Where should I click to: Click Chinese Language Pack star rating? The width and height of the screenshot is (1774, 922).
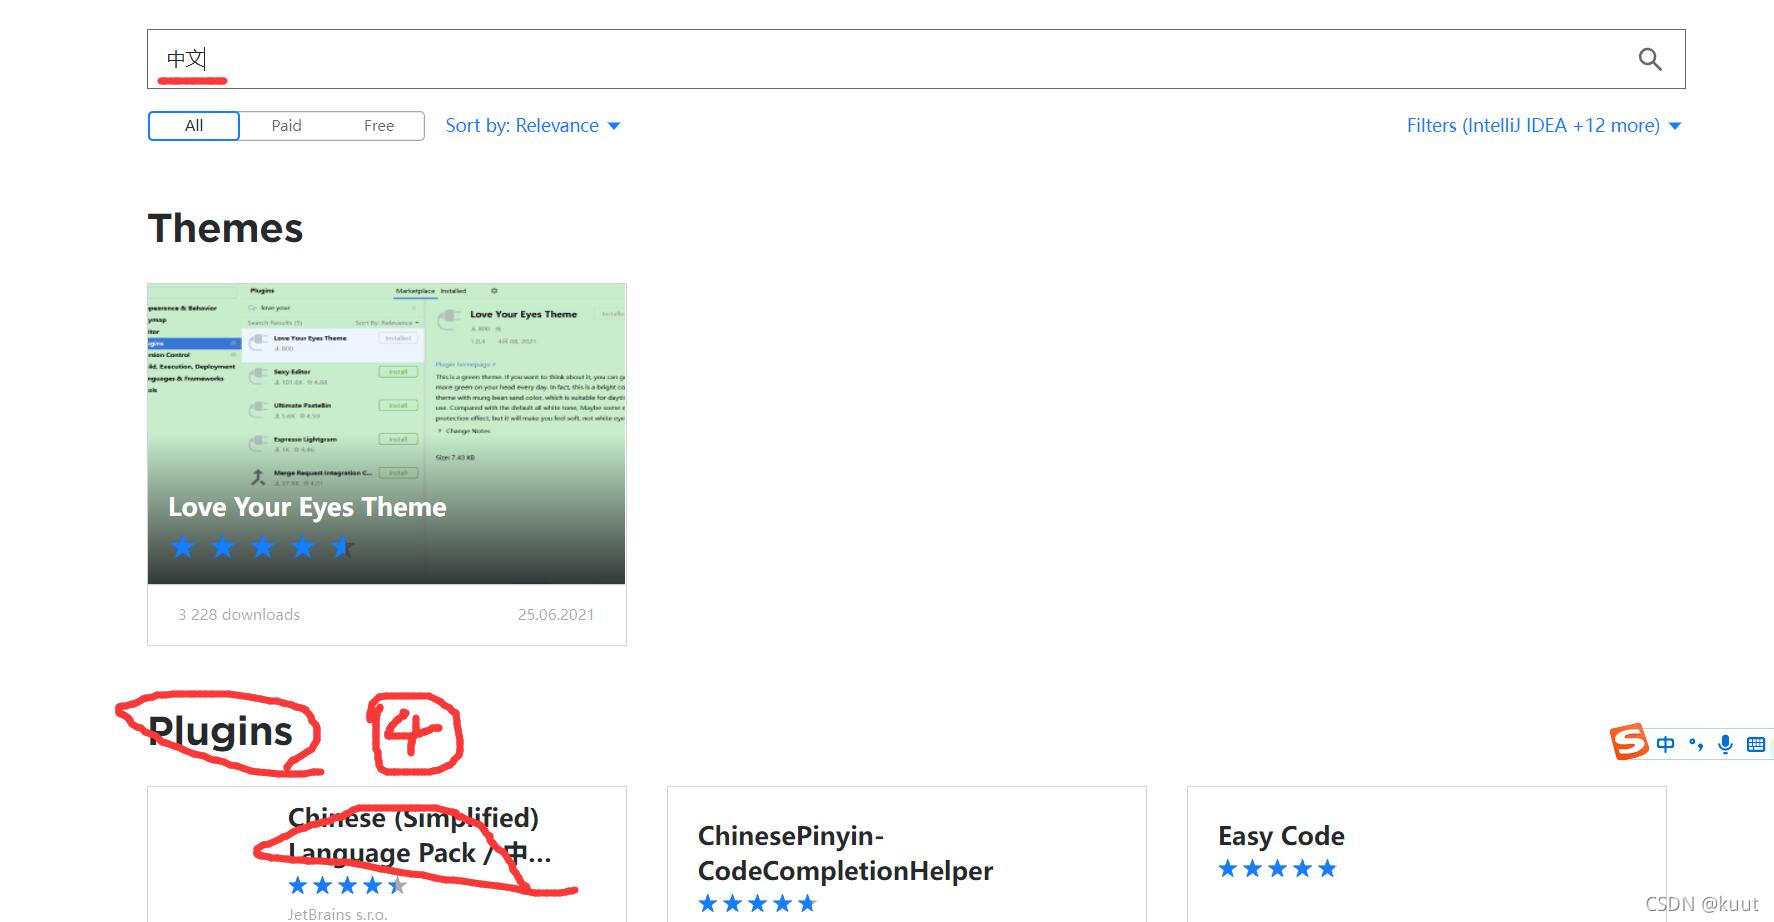click(x=347, y=885)
